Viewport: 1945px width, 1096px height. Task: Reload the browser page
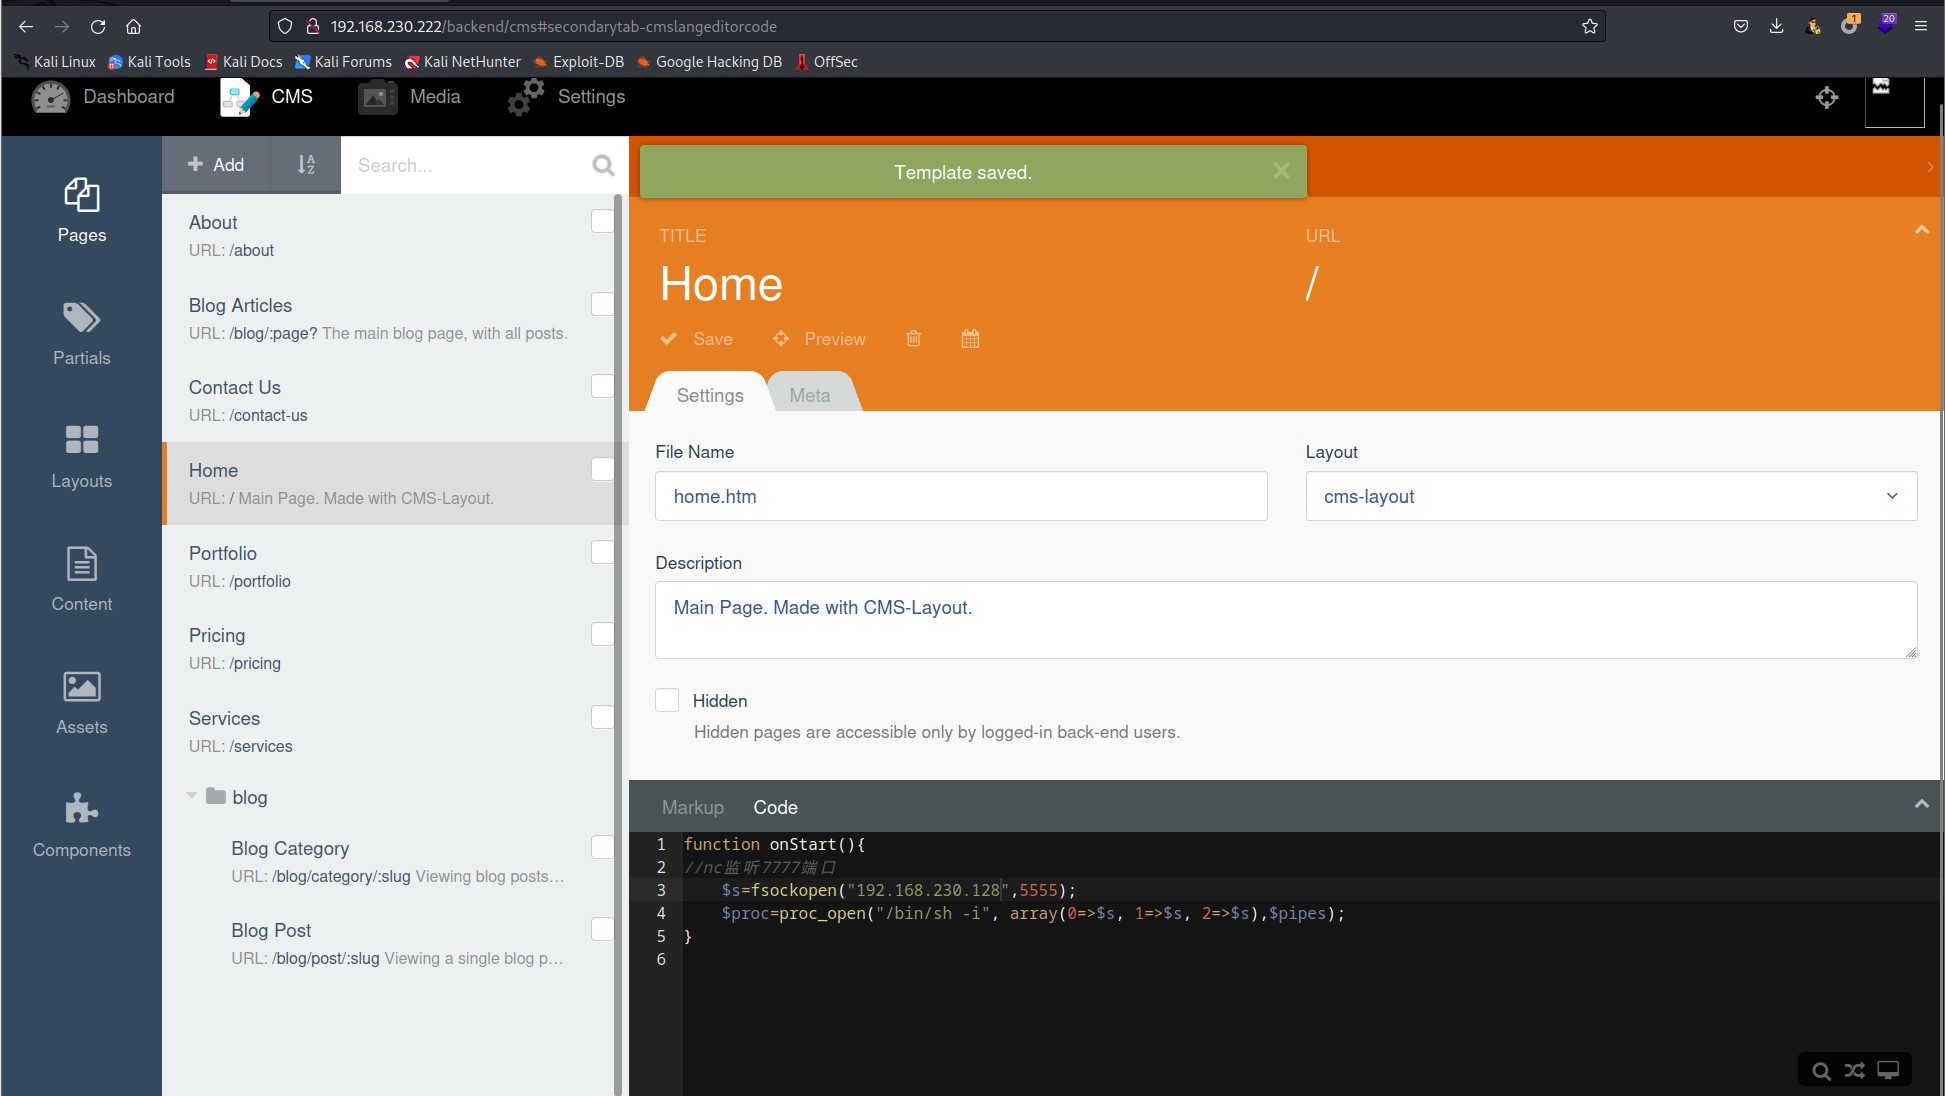tap(97, 26)
